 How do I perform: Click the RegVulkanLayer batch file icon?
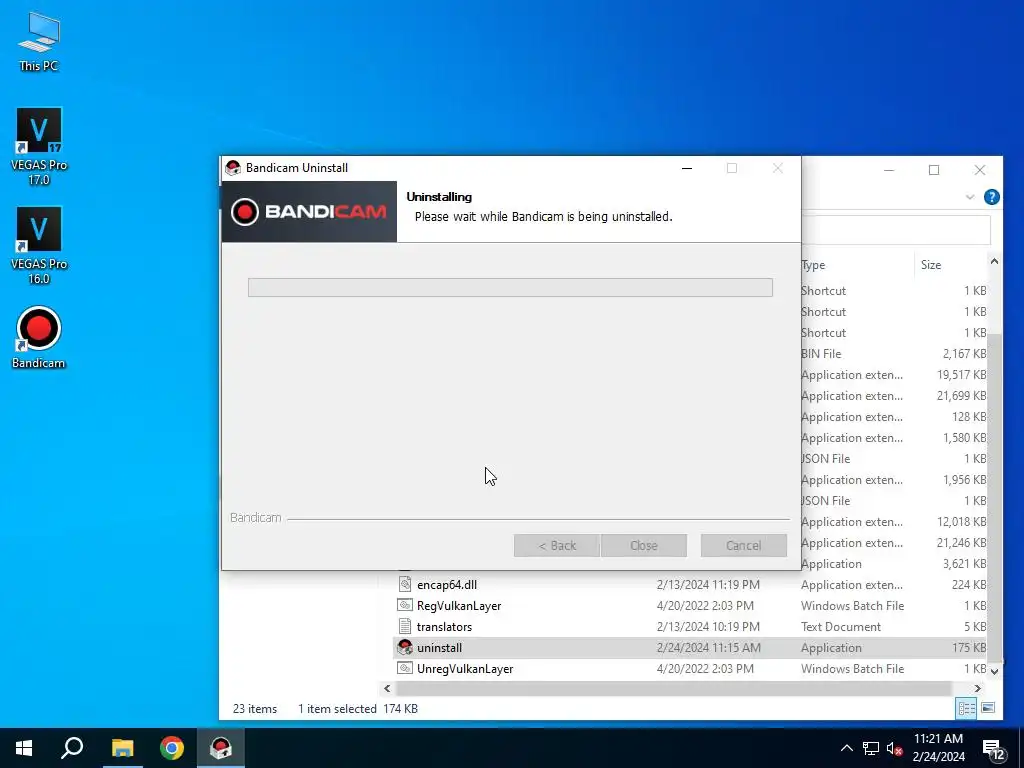tap(405, 605)
